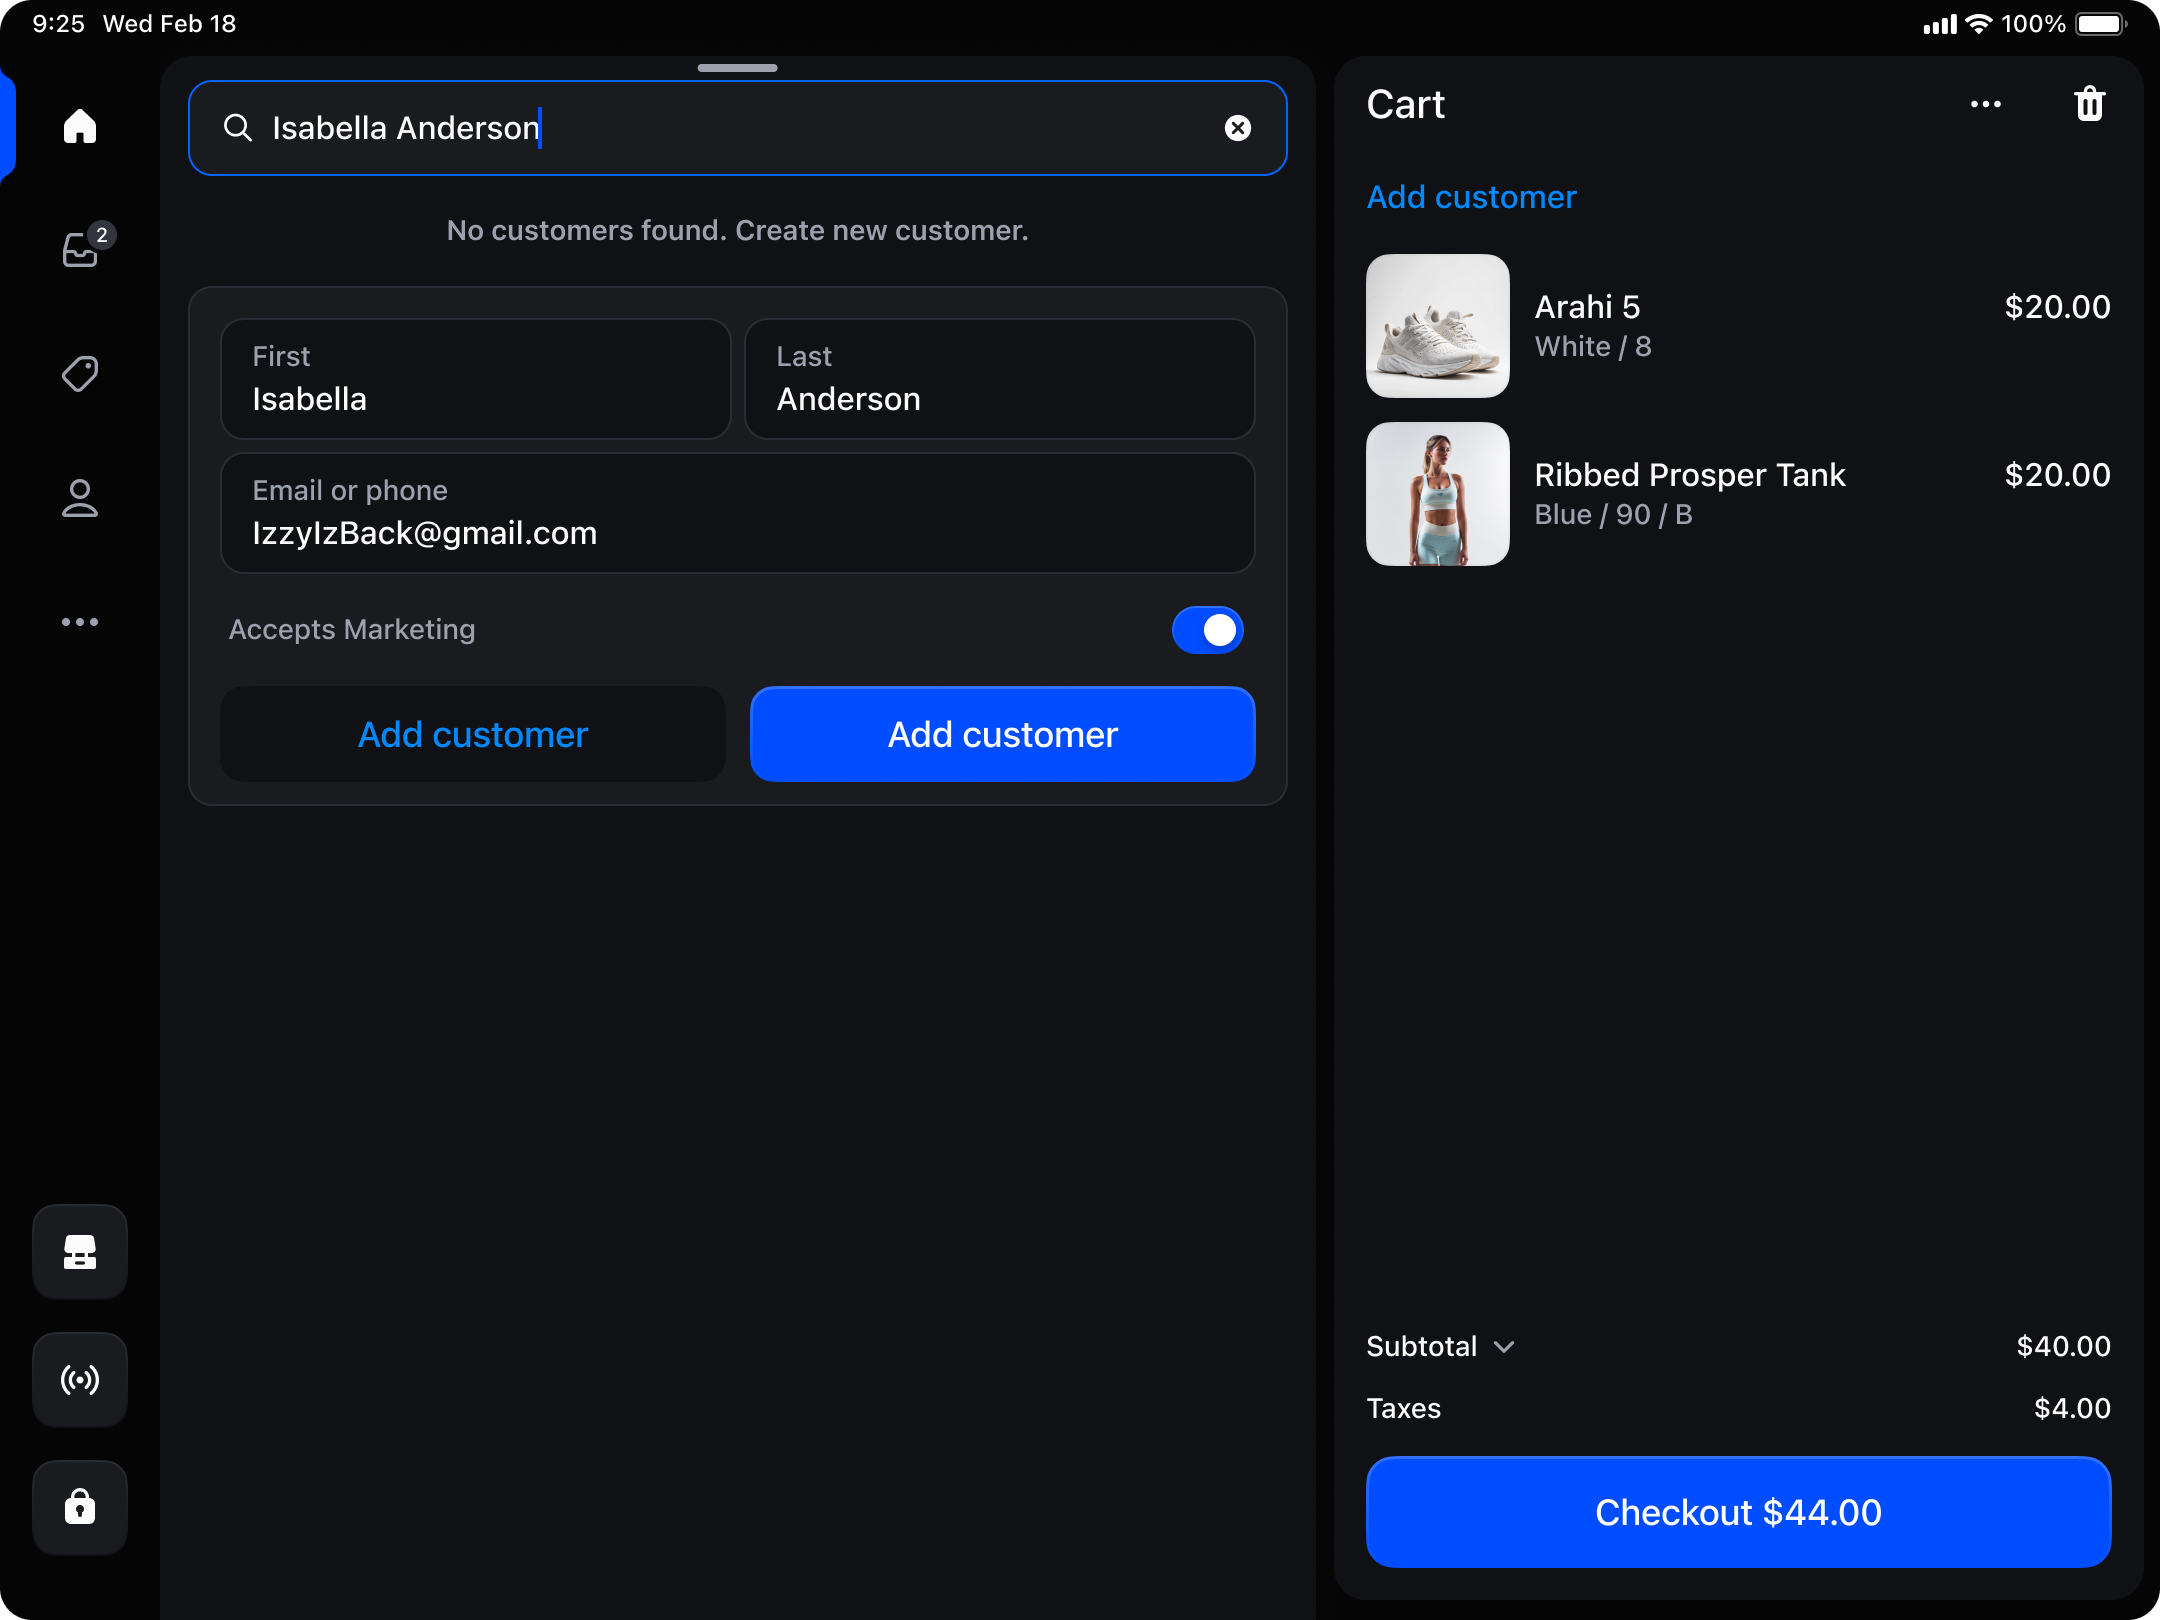Select the Ribbed Prosper Tank item name
Image resolution: width=2160 pixels, height=1620 pixels.
(1690, 474)
